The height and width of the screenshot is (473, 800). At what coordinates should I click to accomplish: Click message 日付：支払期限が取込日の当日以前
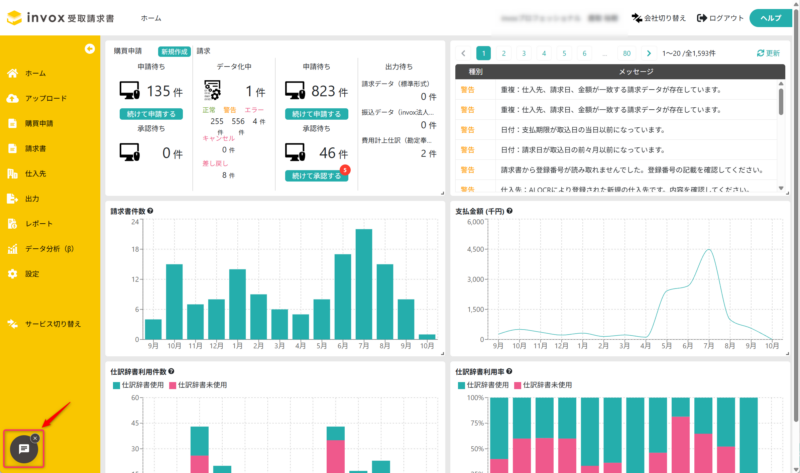[583, 130]
